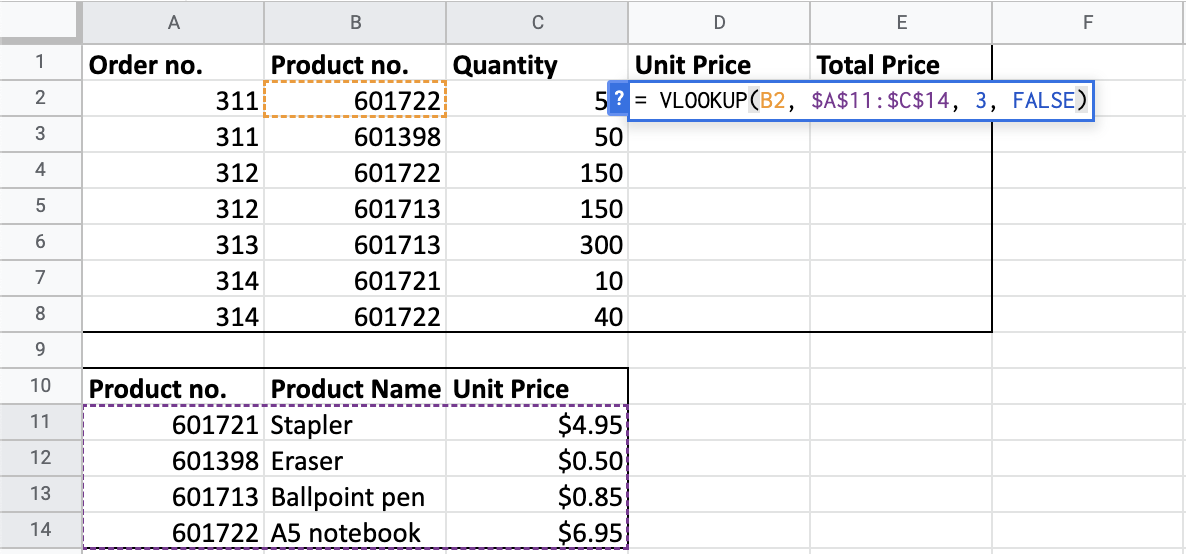
Task: Select row 3 header
Action: (40, 134)
